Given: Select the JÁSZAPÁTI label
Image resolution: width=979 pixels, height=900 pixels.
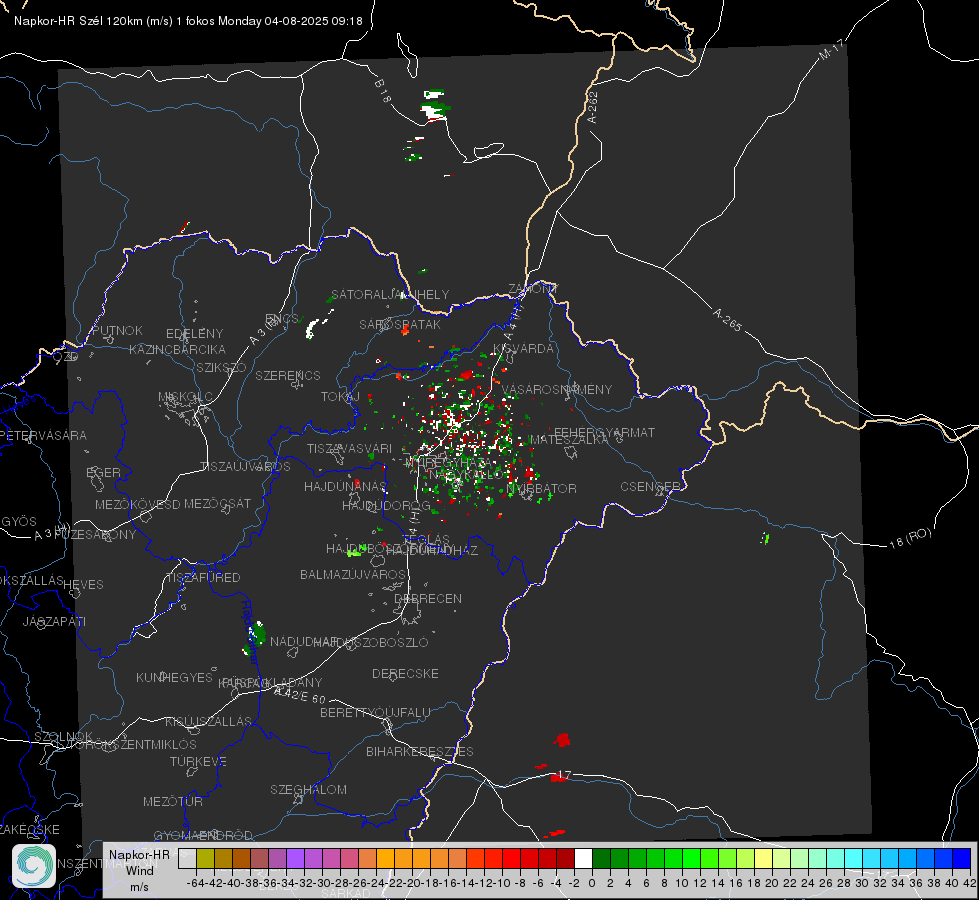Looking at the screenshot, I should pos(54,621).
